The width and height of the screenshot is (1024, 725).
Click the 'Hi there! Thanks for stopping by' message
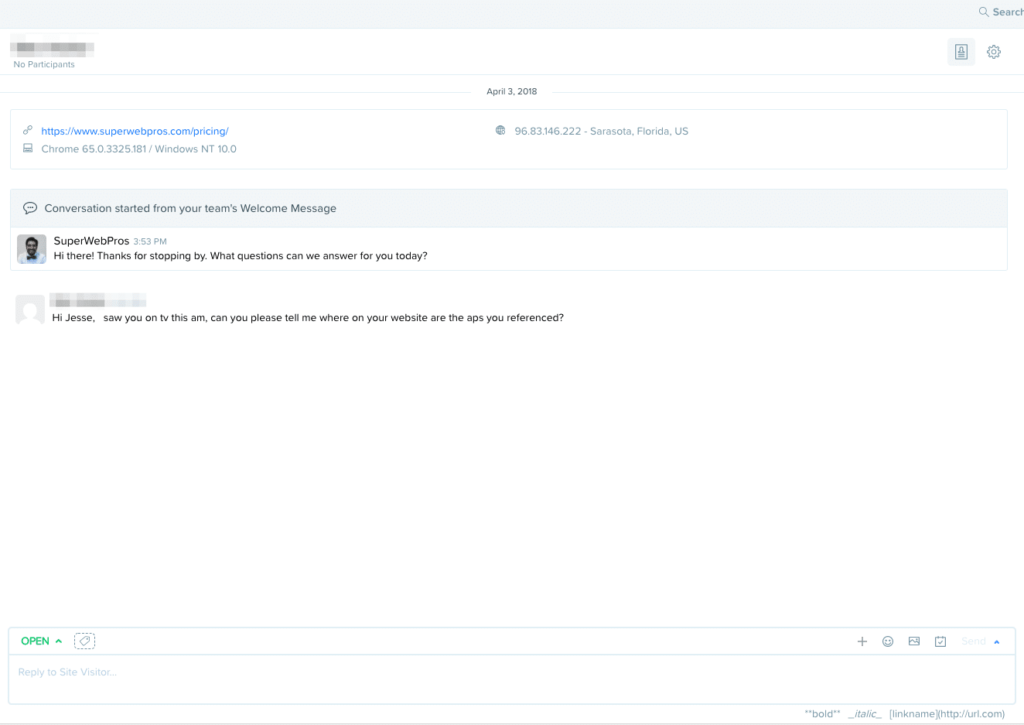pyautogui.click(x=240, y=255)
